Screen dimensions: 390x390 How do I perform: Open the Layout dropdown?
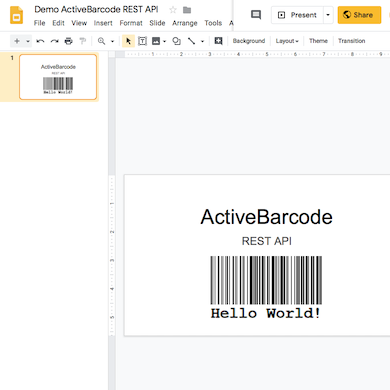click(x=287, y=41)
